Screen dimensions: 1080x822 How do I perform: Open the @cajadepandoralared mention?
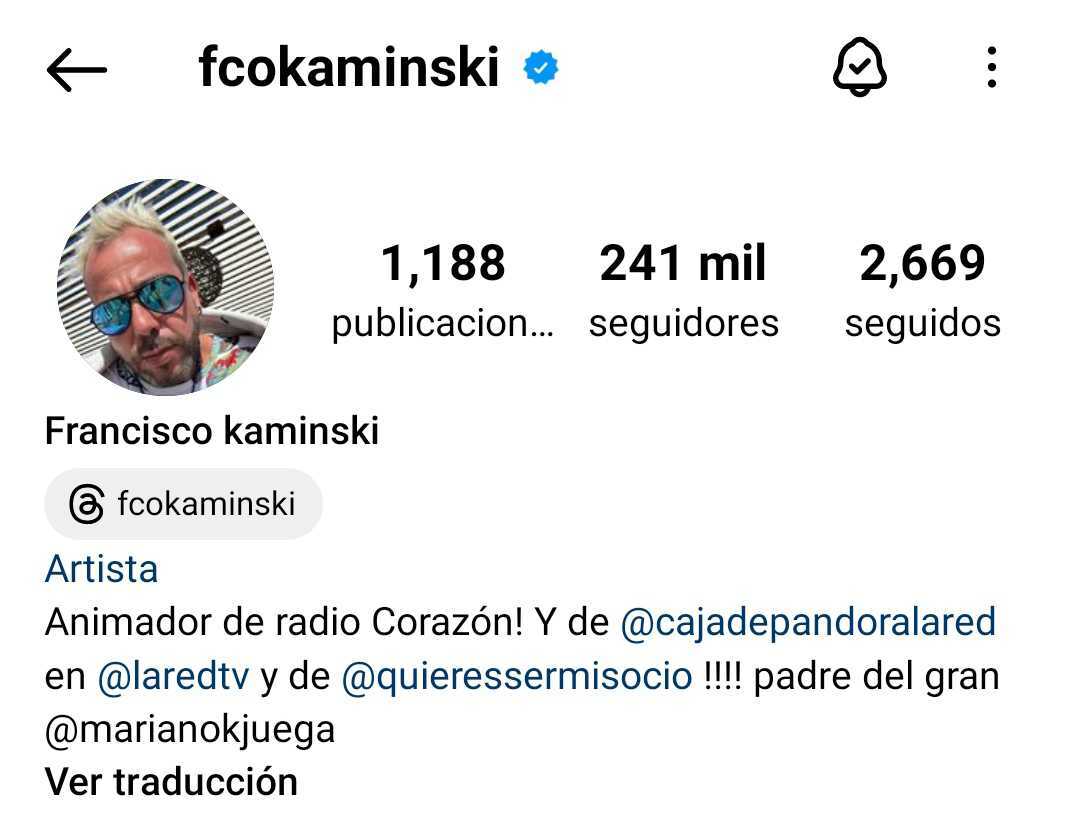pyautogui.click(x=808, y=622)
